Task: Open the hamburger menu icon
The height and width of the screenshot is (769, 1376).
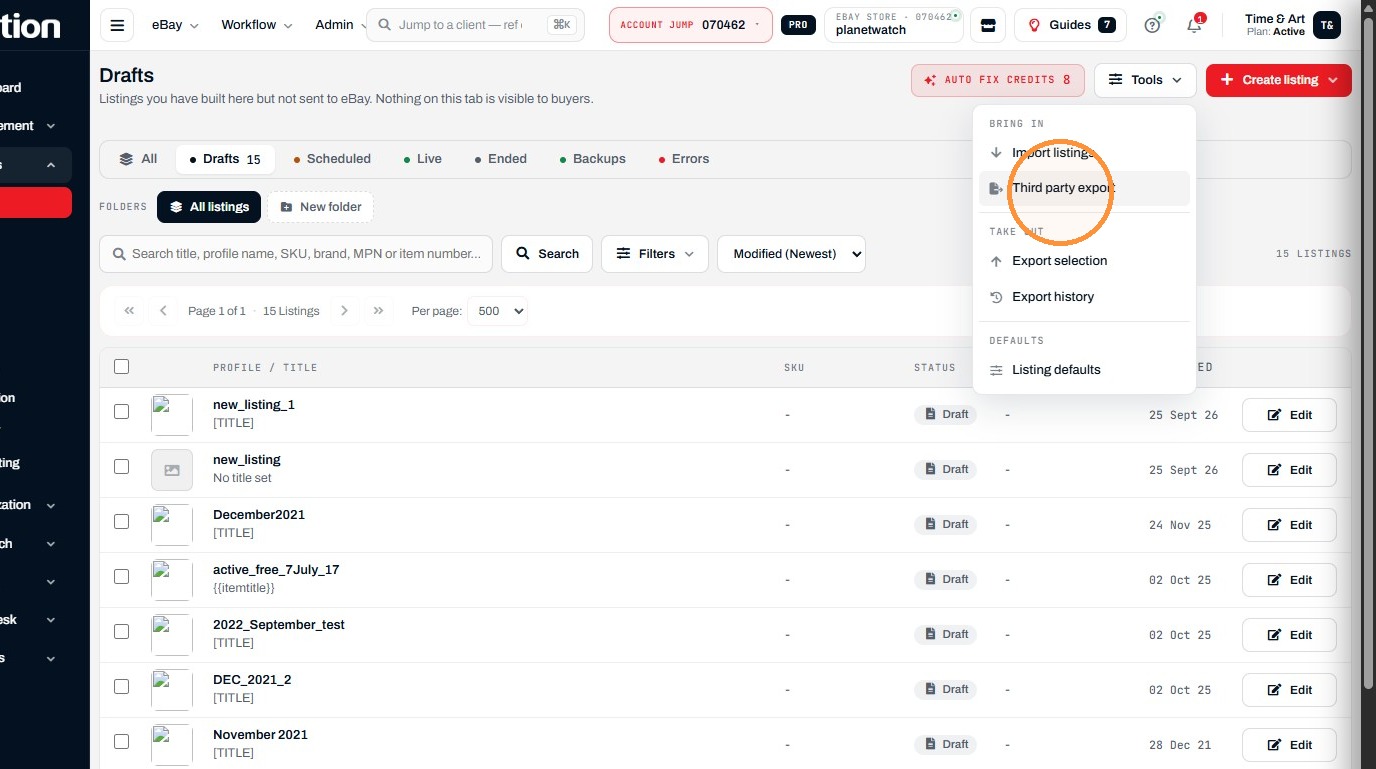Action: click(117, 25)
